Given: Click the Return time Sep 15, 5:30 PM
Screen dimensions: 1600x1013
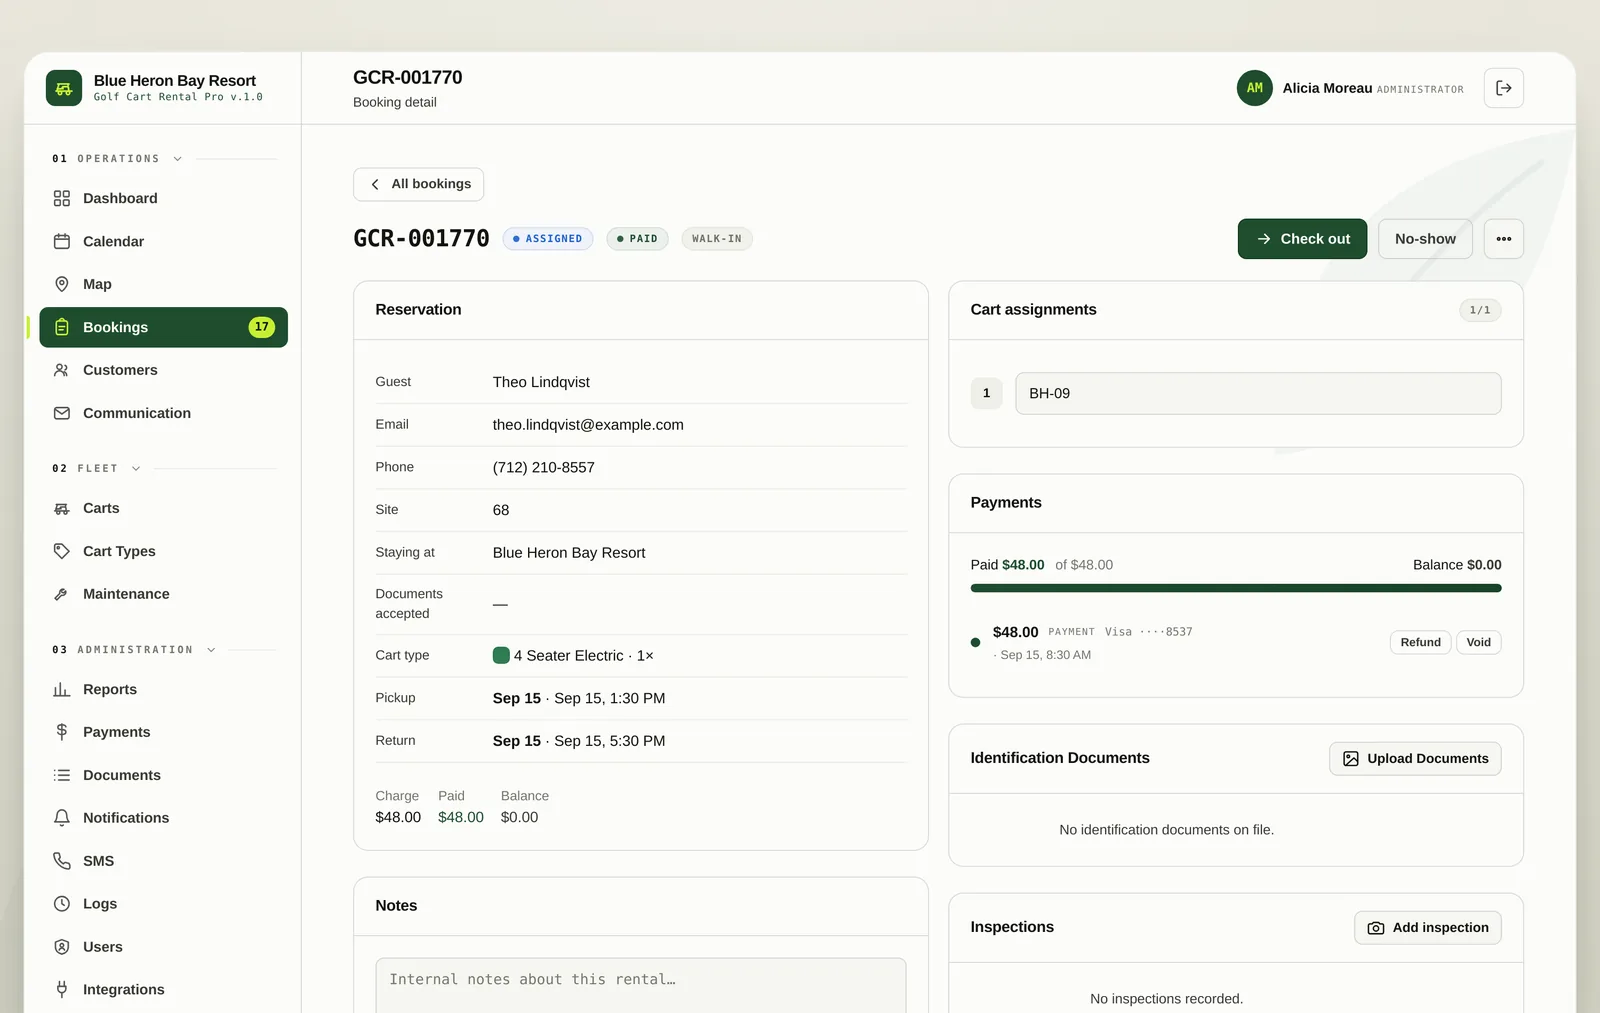Looking at the screenshot, I should pos(609,741).
